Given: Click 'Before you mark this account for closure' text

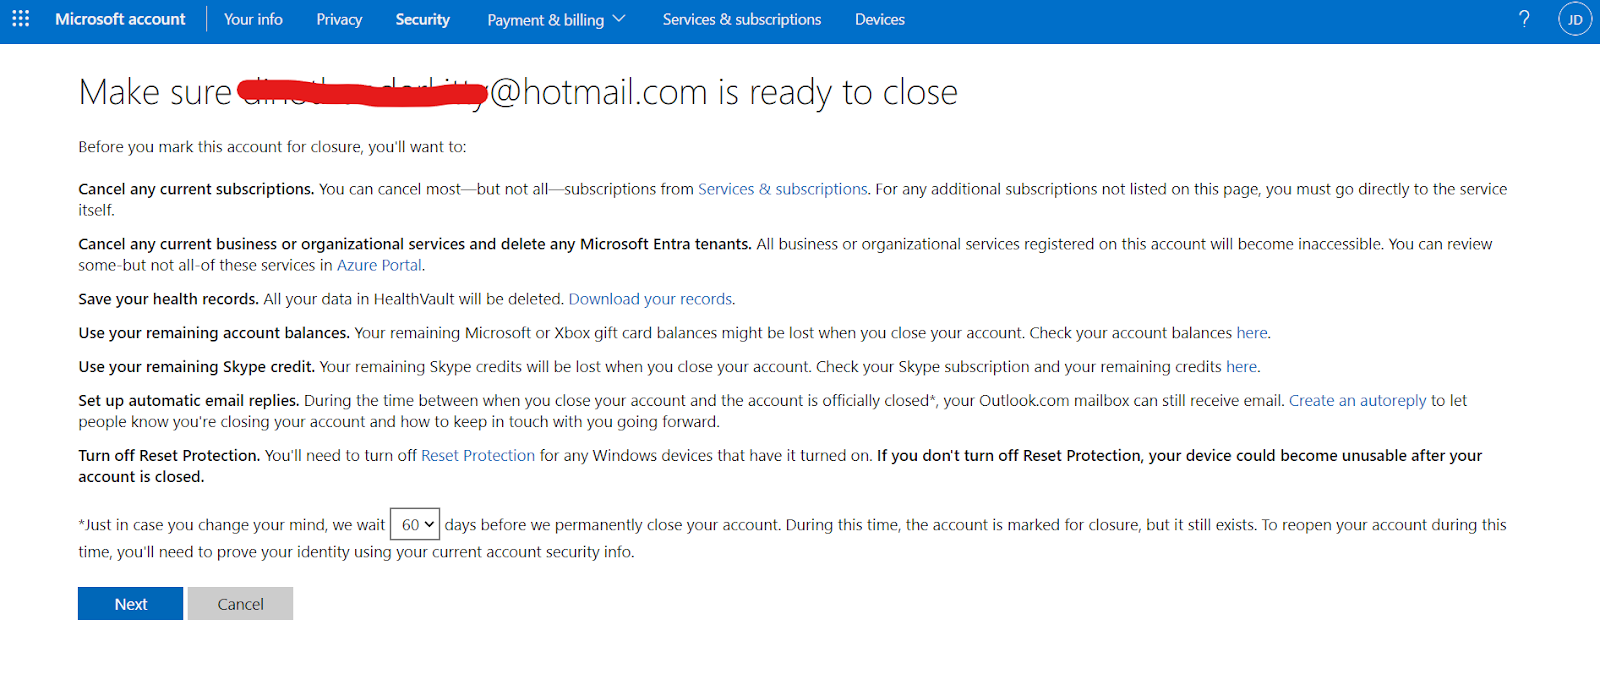Looking at the screenshot, I should point(272,147).
